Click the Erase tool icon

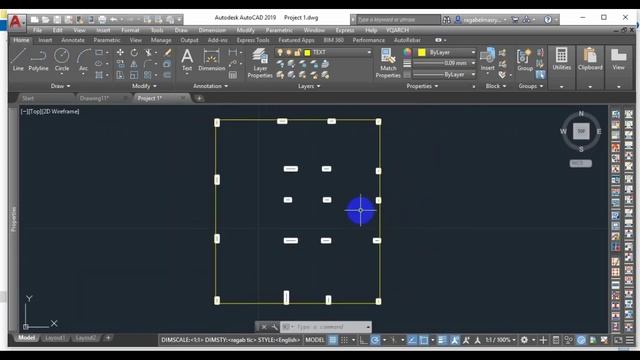click(x=167, y=52)
